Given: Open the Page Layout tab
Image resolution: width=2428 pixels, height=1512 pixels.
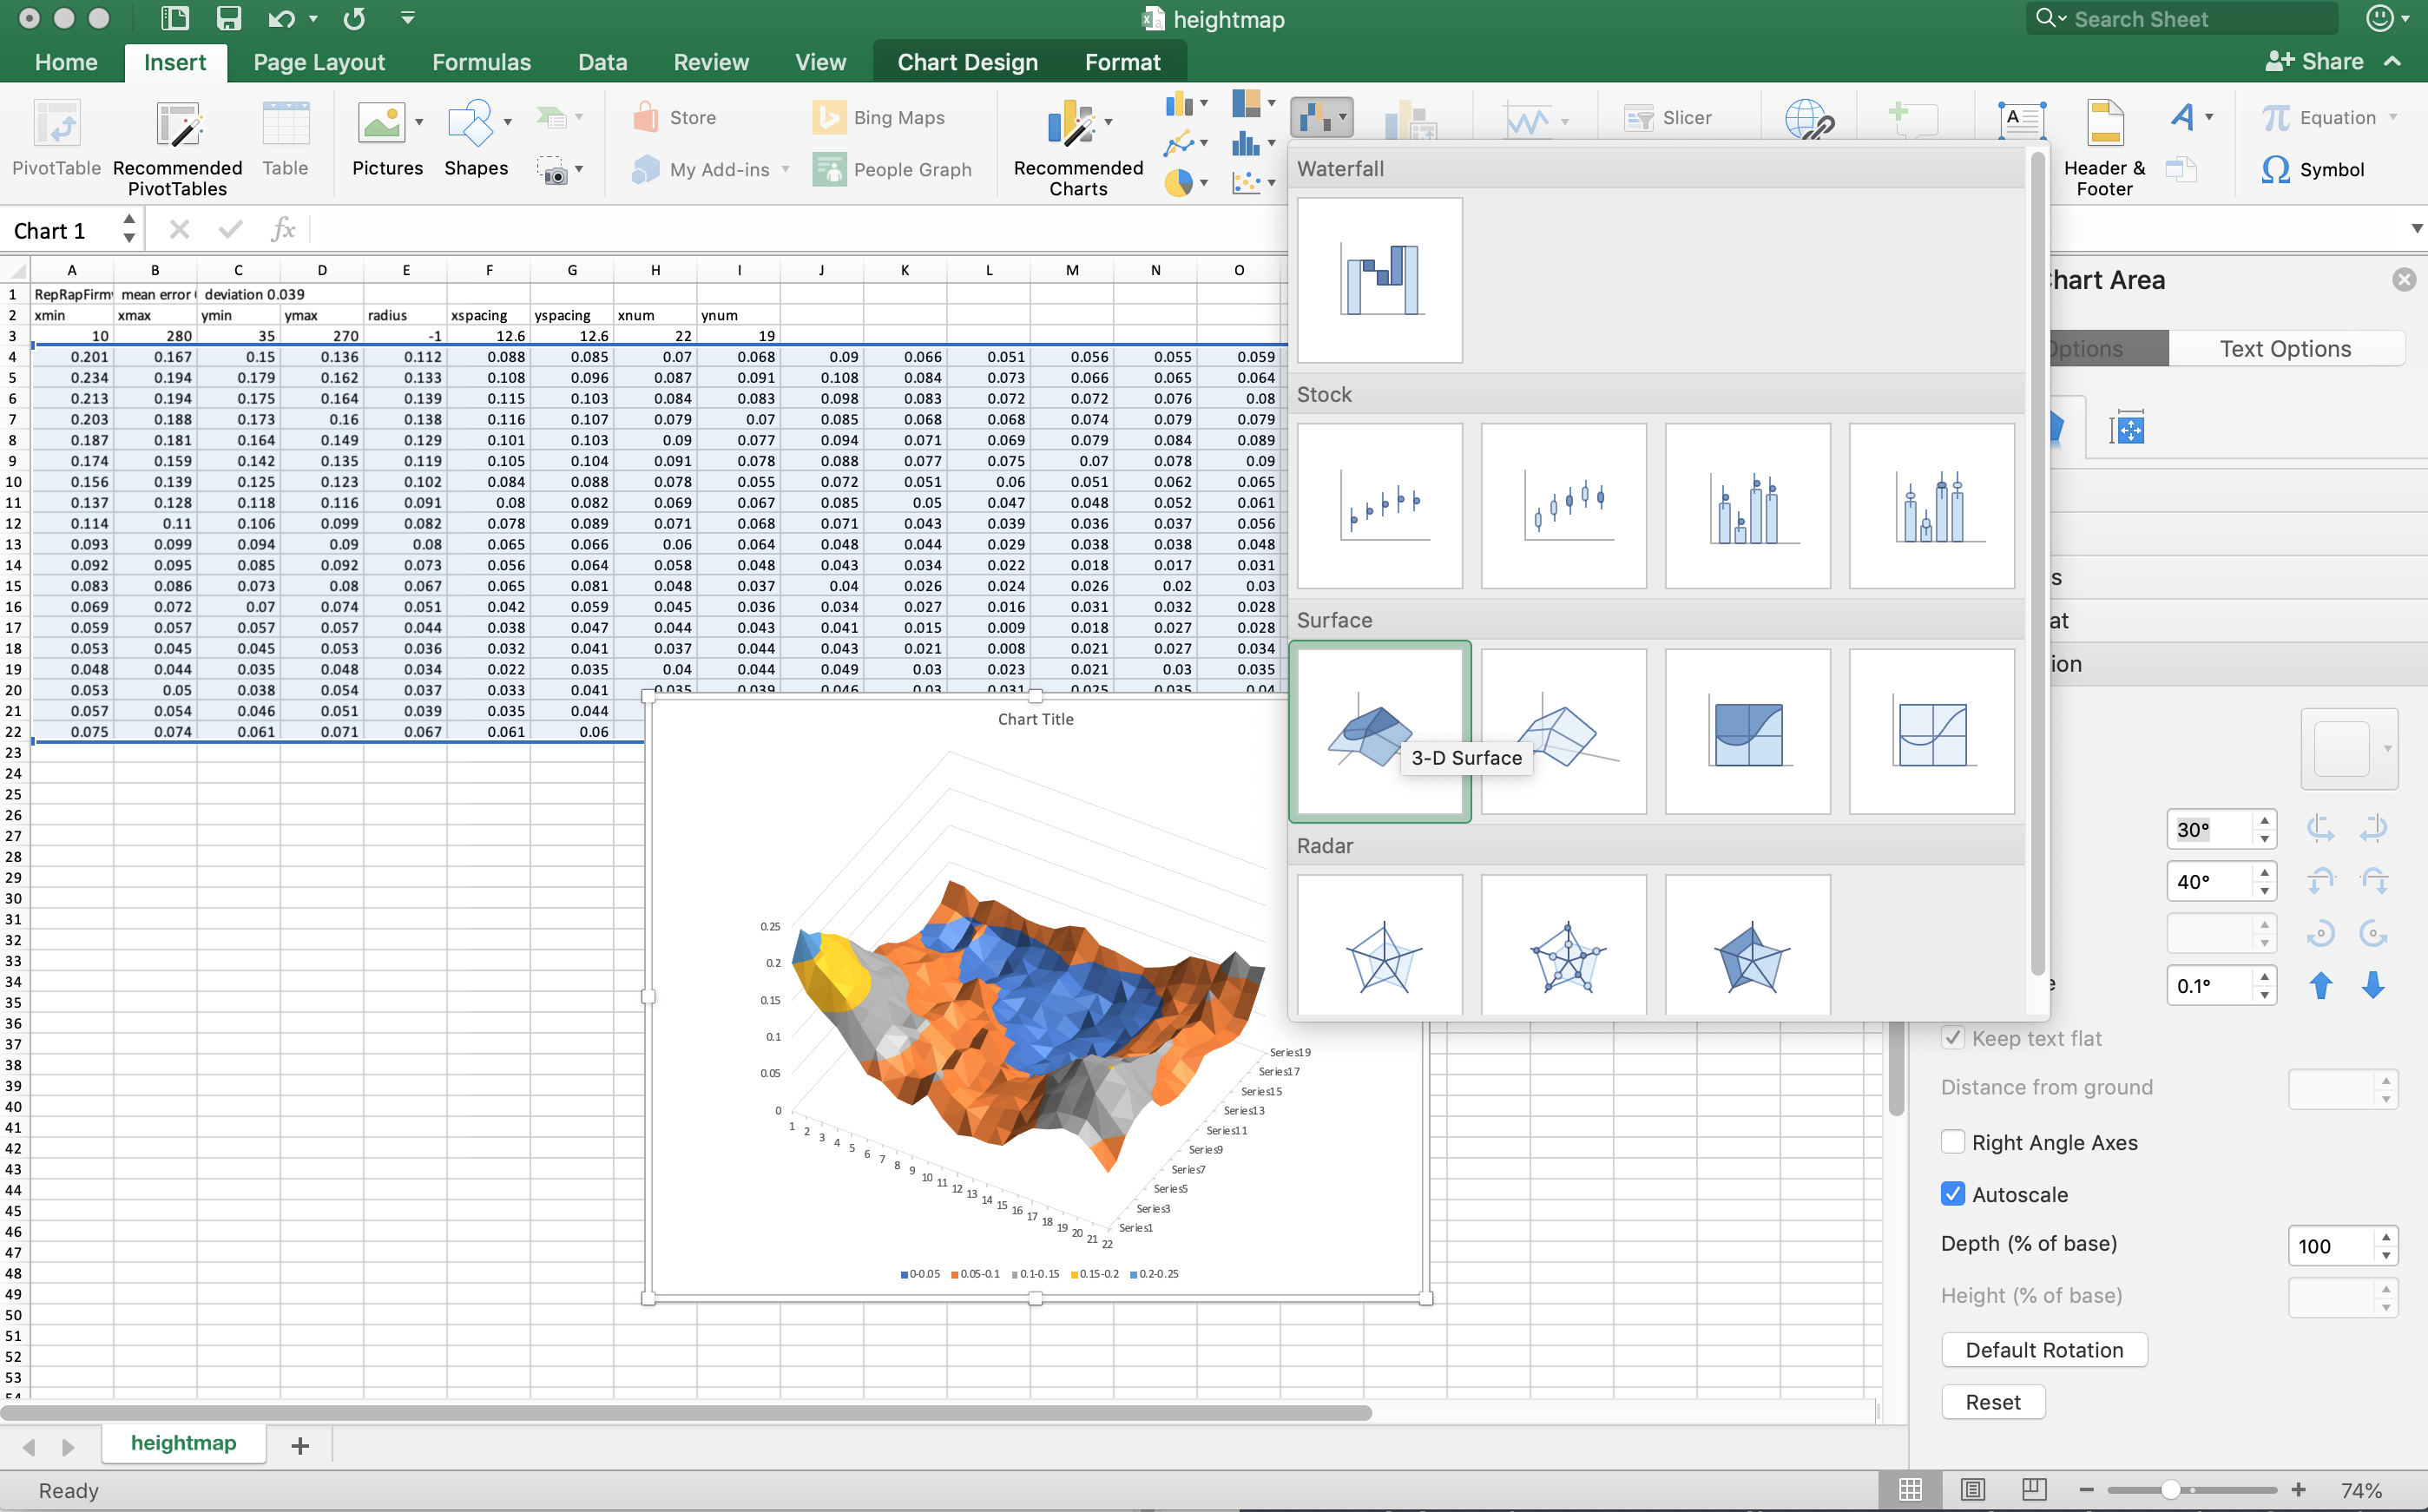Looking at the screenshot, I should pyautogui.click(x=319, y=62).
